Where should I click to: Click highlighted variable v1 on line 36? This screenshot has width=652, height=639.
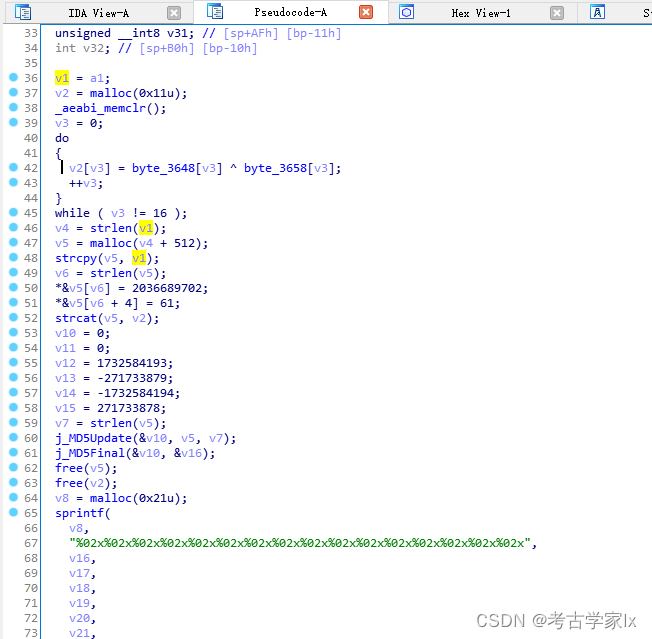coord(62,78)
